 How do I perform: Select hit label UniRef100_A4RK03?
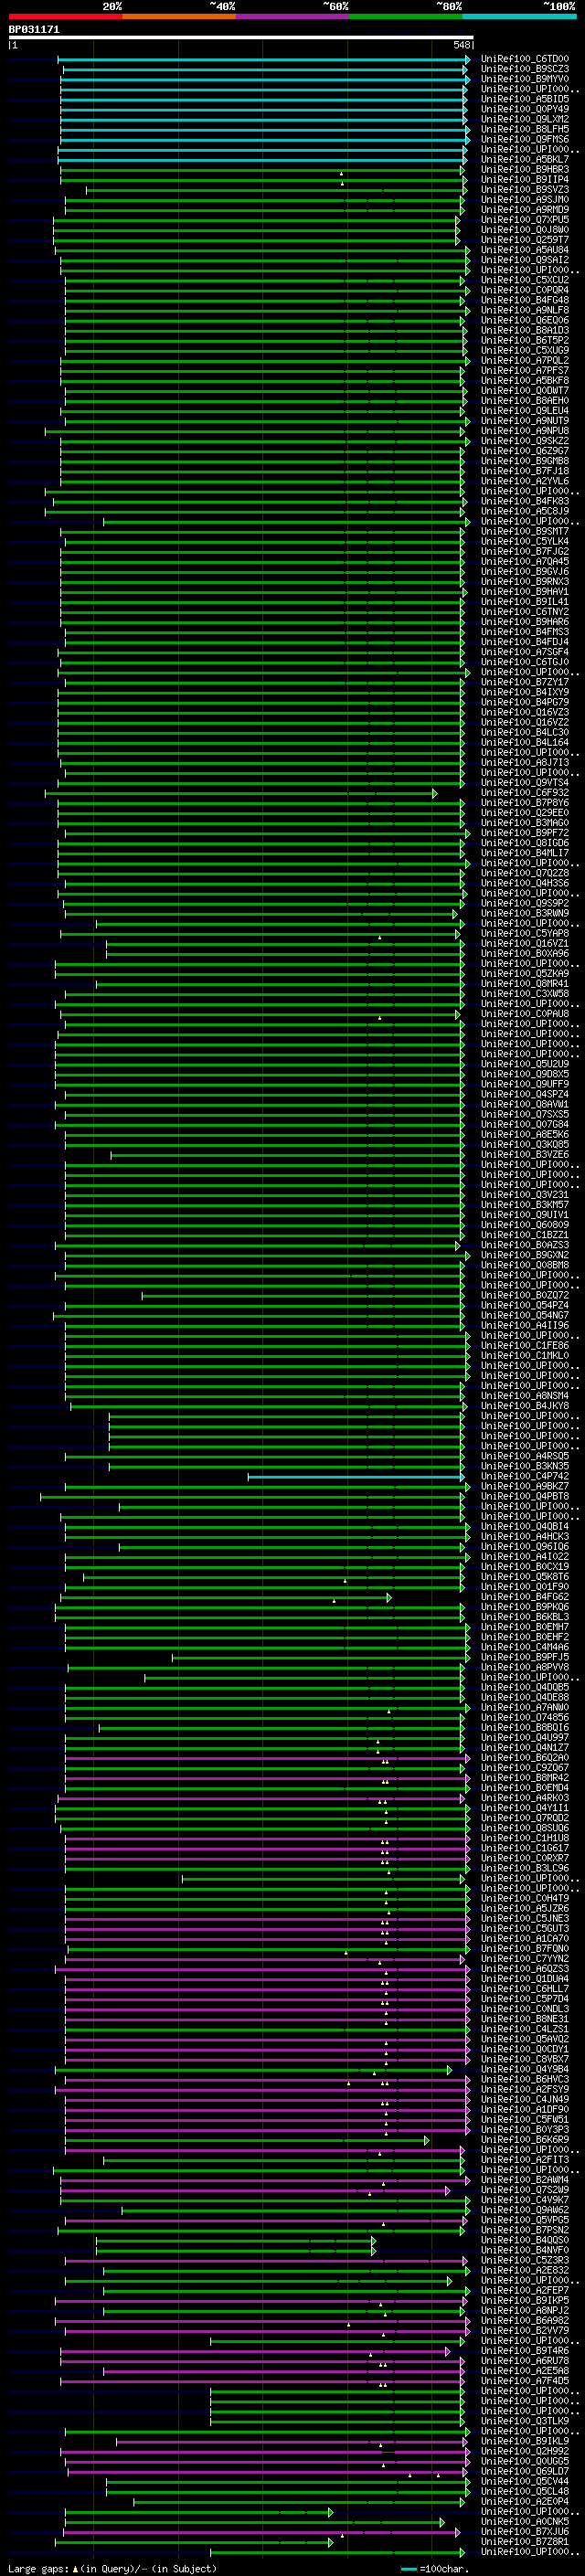click(525, 1798)
